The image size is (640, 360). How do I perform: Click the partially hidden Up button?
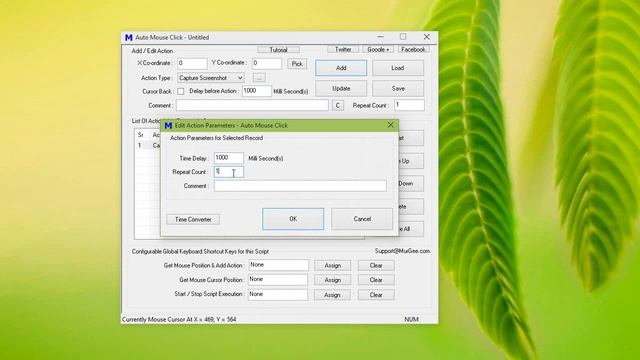(411, 161)
